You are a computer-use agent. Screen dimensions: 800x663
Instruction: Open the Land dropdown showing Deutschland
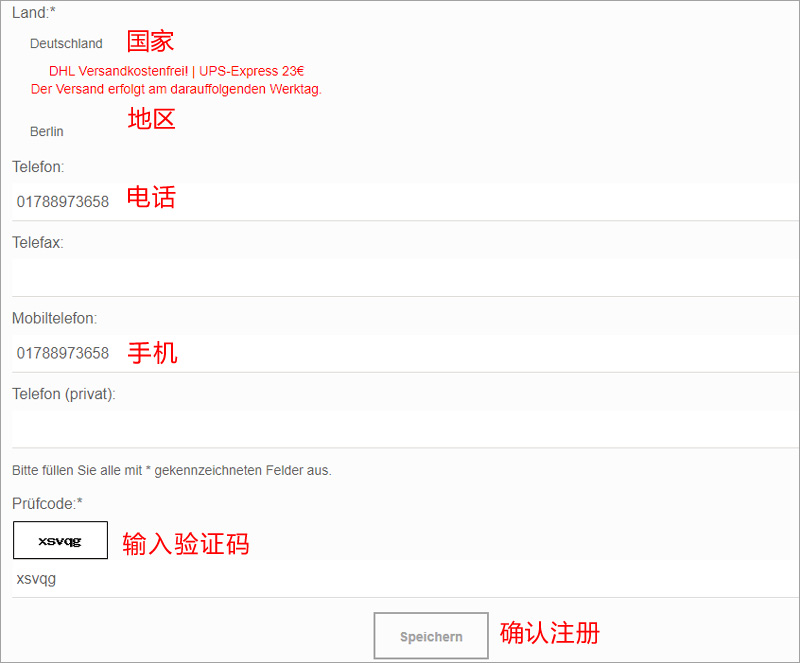(66, 44)
